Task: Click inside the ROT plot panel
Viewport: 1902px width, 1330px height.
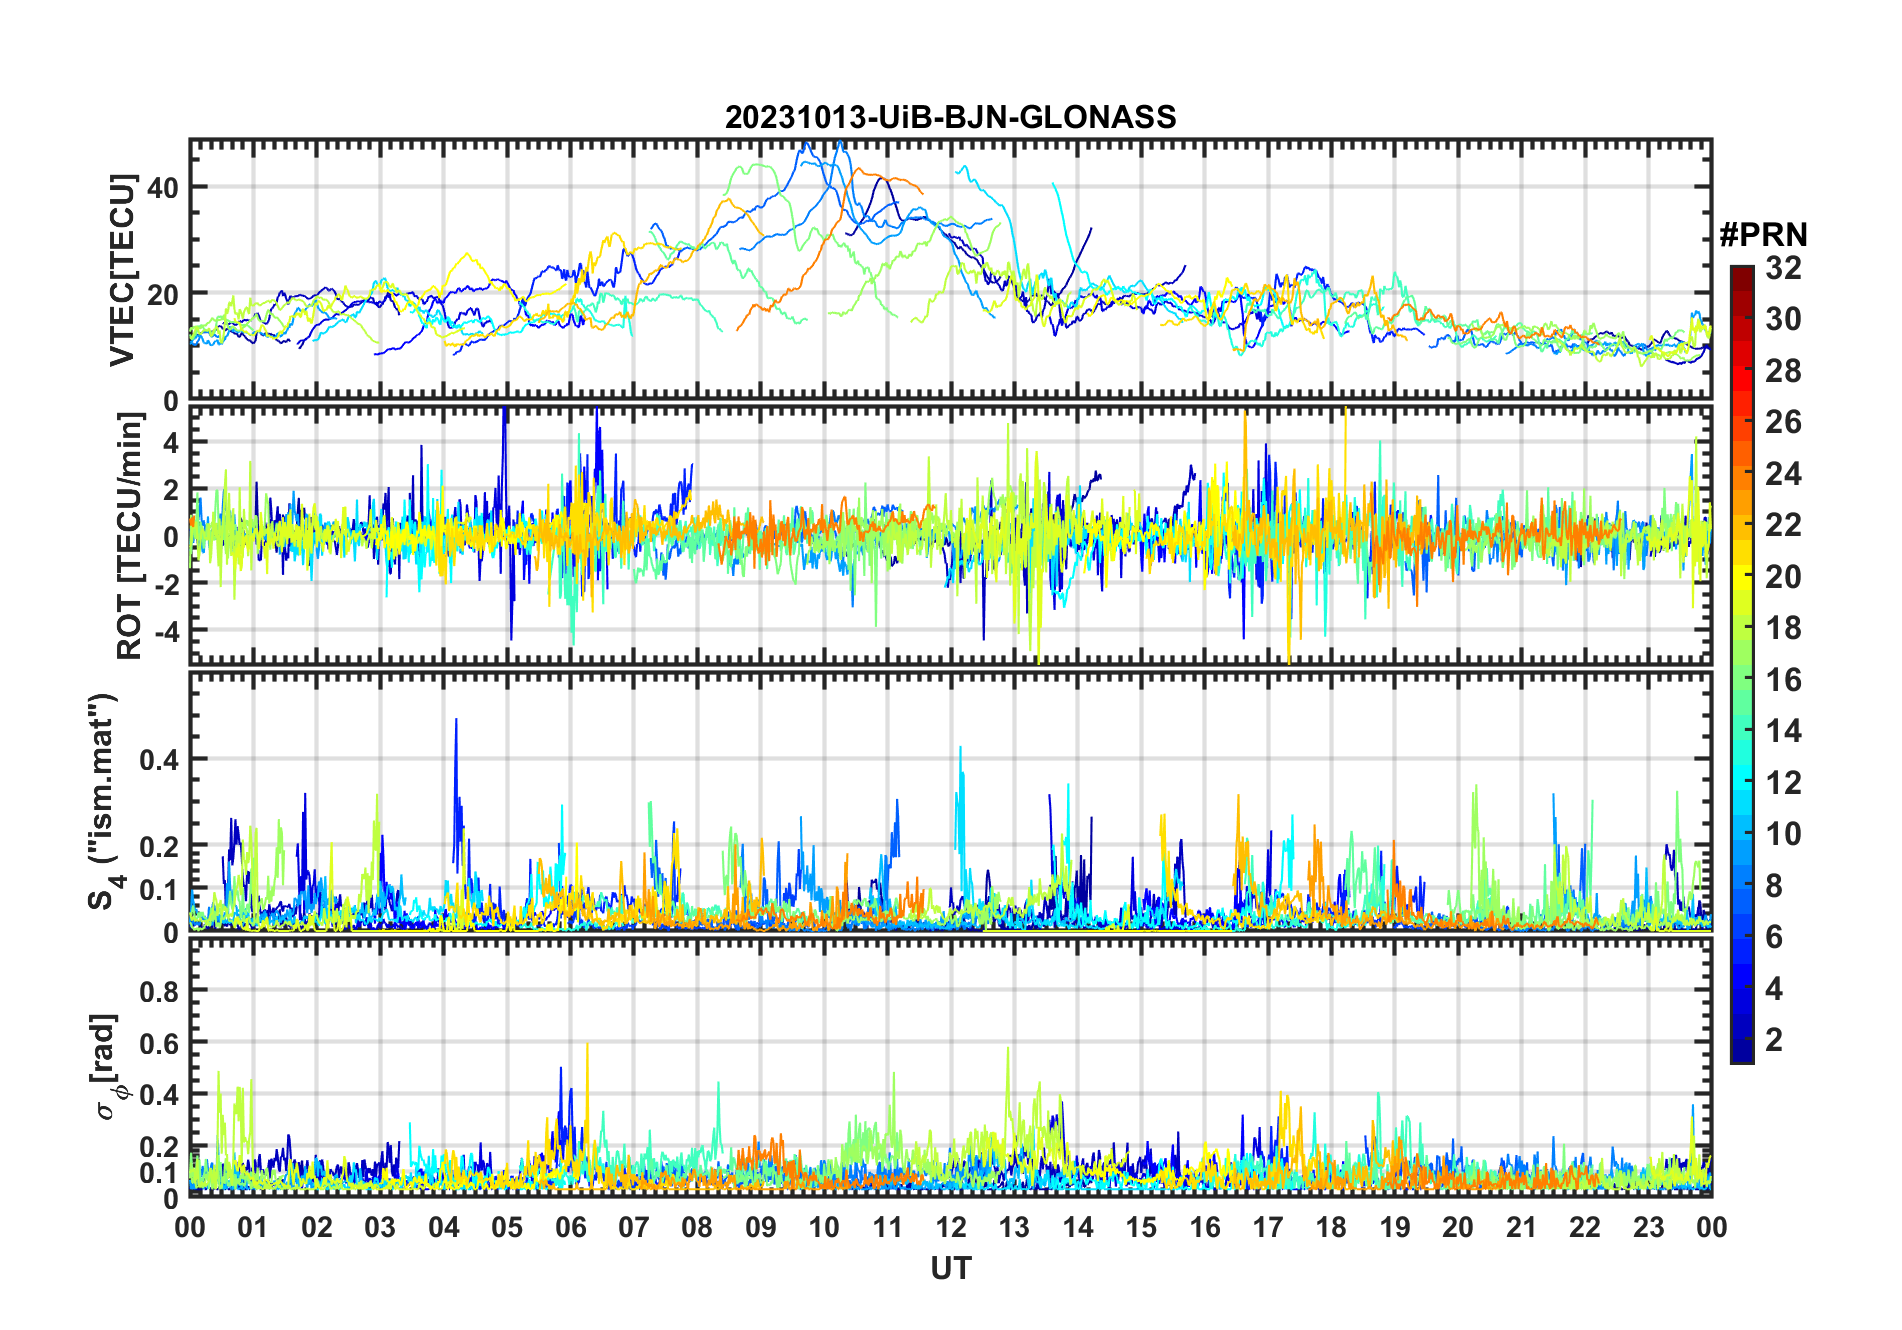Action: point(950,534)
